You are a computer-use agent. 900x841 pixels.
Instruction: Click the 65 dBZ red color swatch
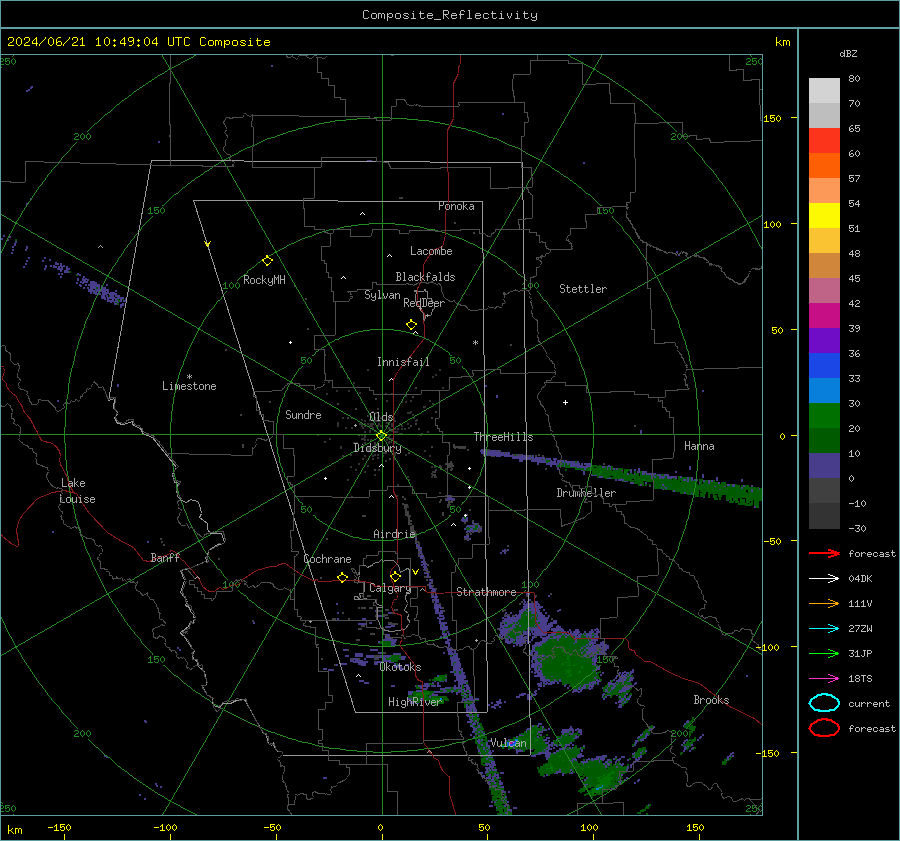click(x=824, y=141)
